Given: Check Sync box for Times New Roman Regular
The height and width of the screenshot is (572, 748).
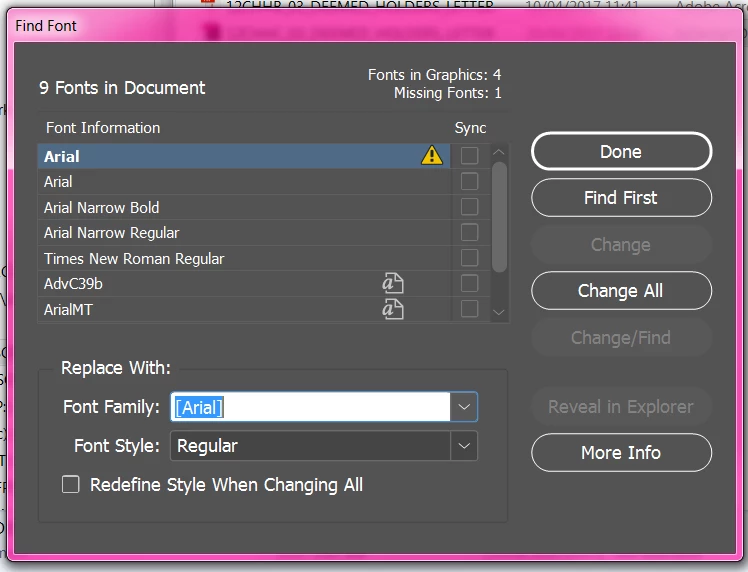Looking at the screenshot, I should [469, 258].
